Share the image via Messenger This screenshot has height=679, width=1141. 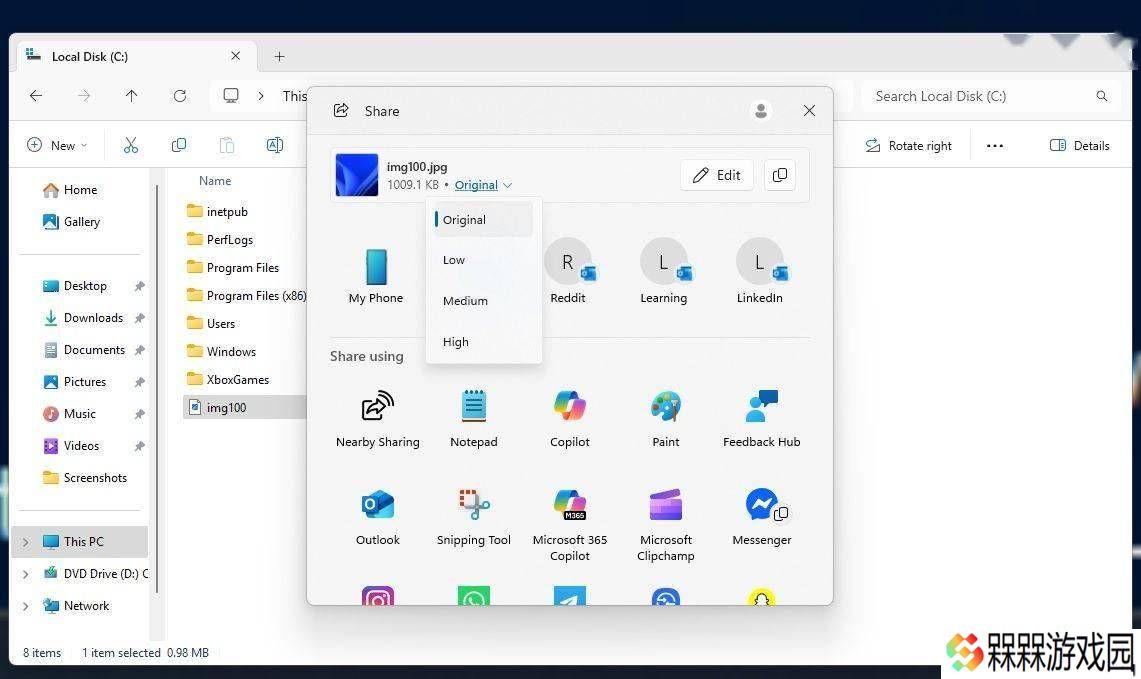761,517
